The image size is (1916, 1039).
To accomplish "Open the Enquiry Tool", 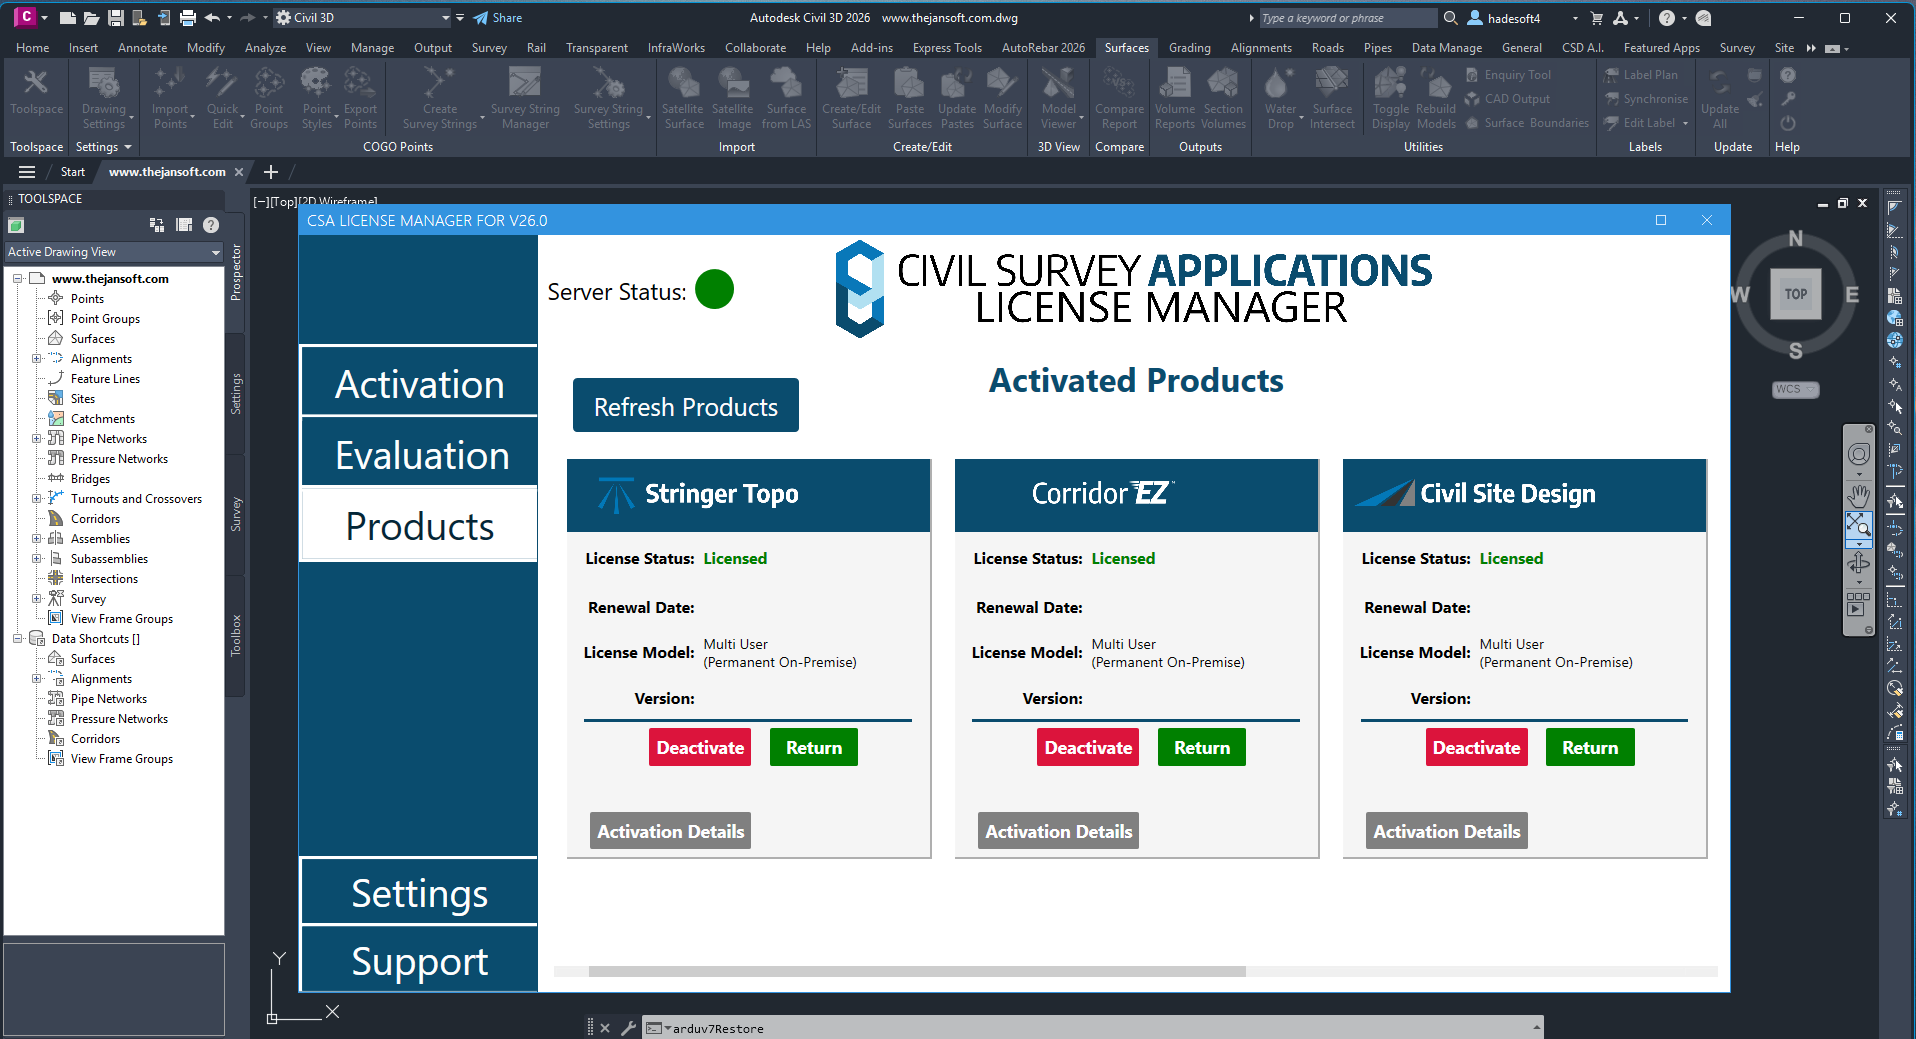I will (1508, 75).
